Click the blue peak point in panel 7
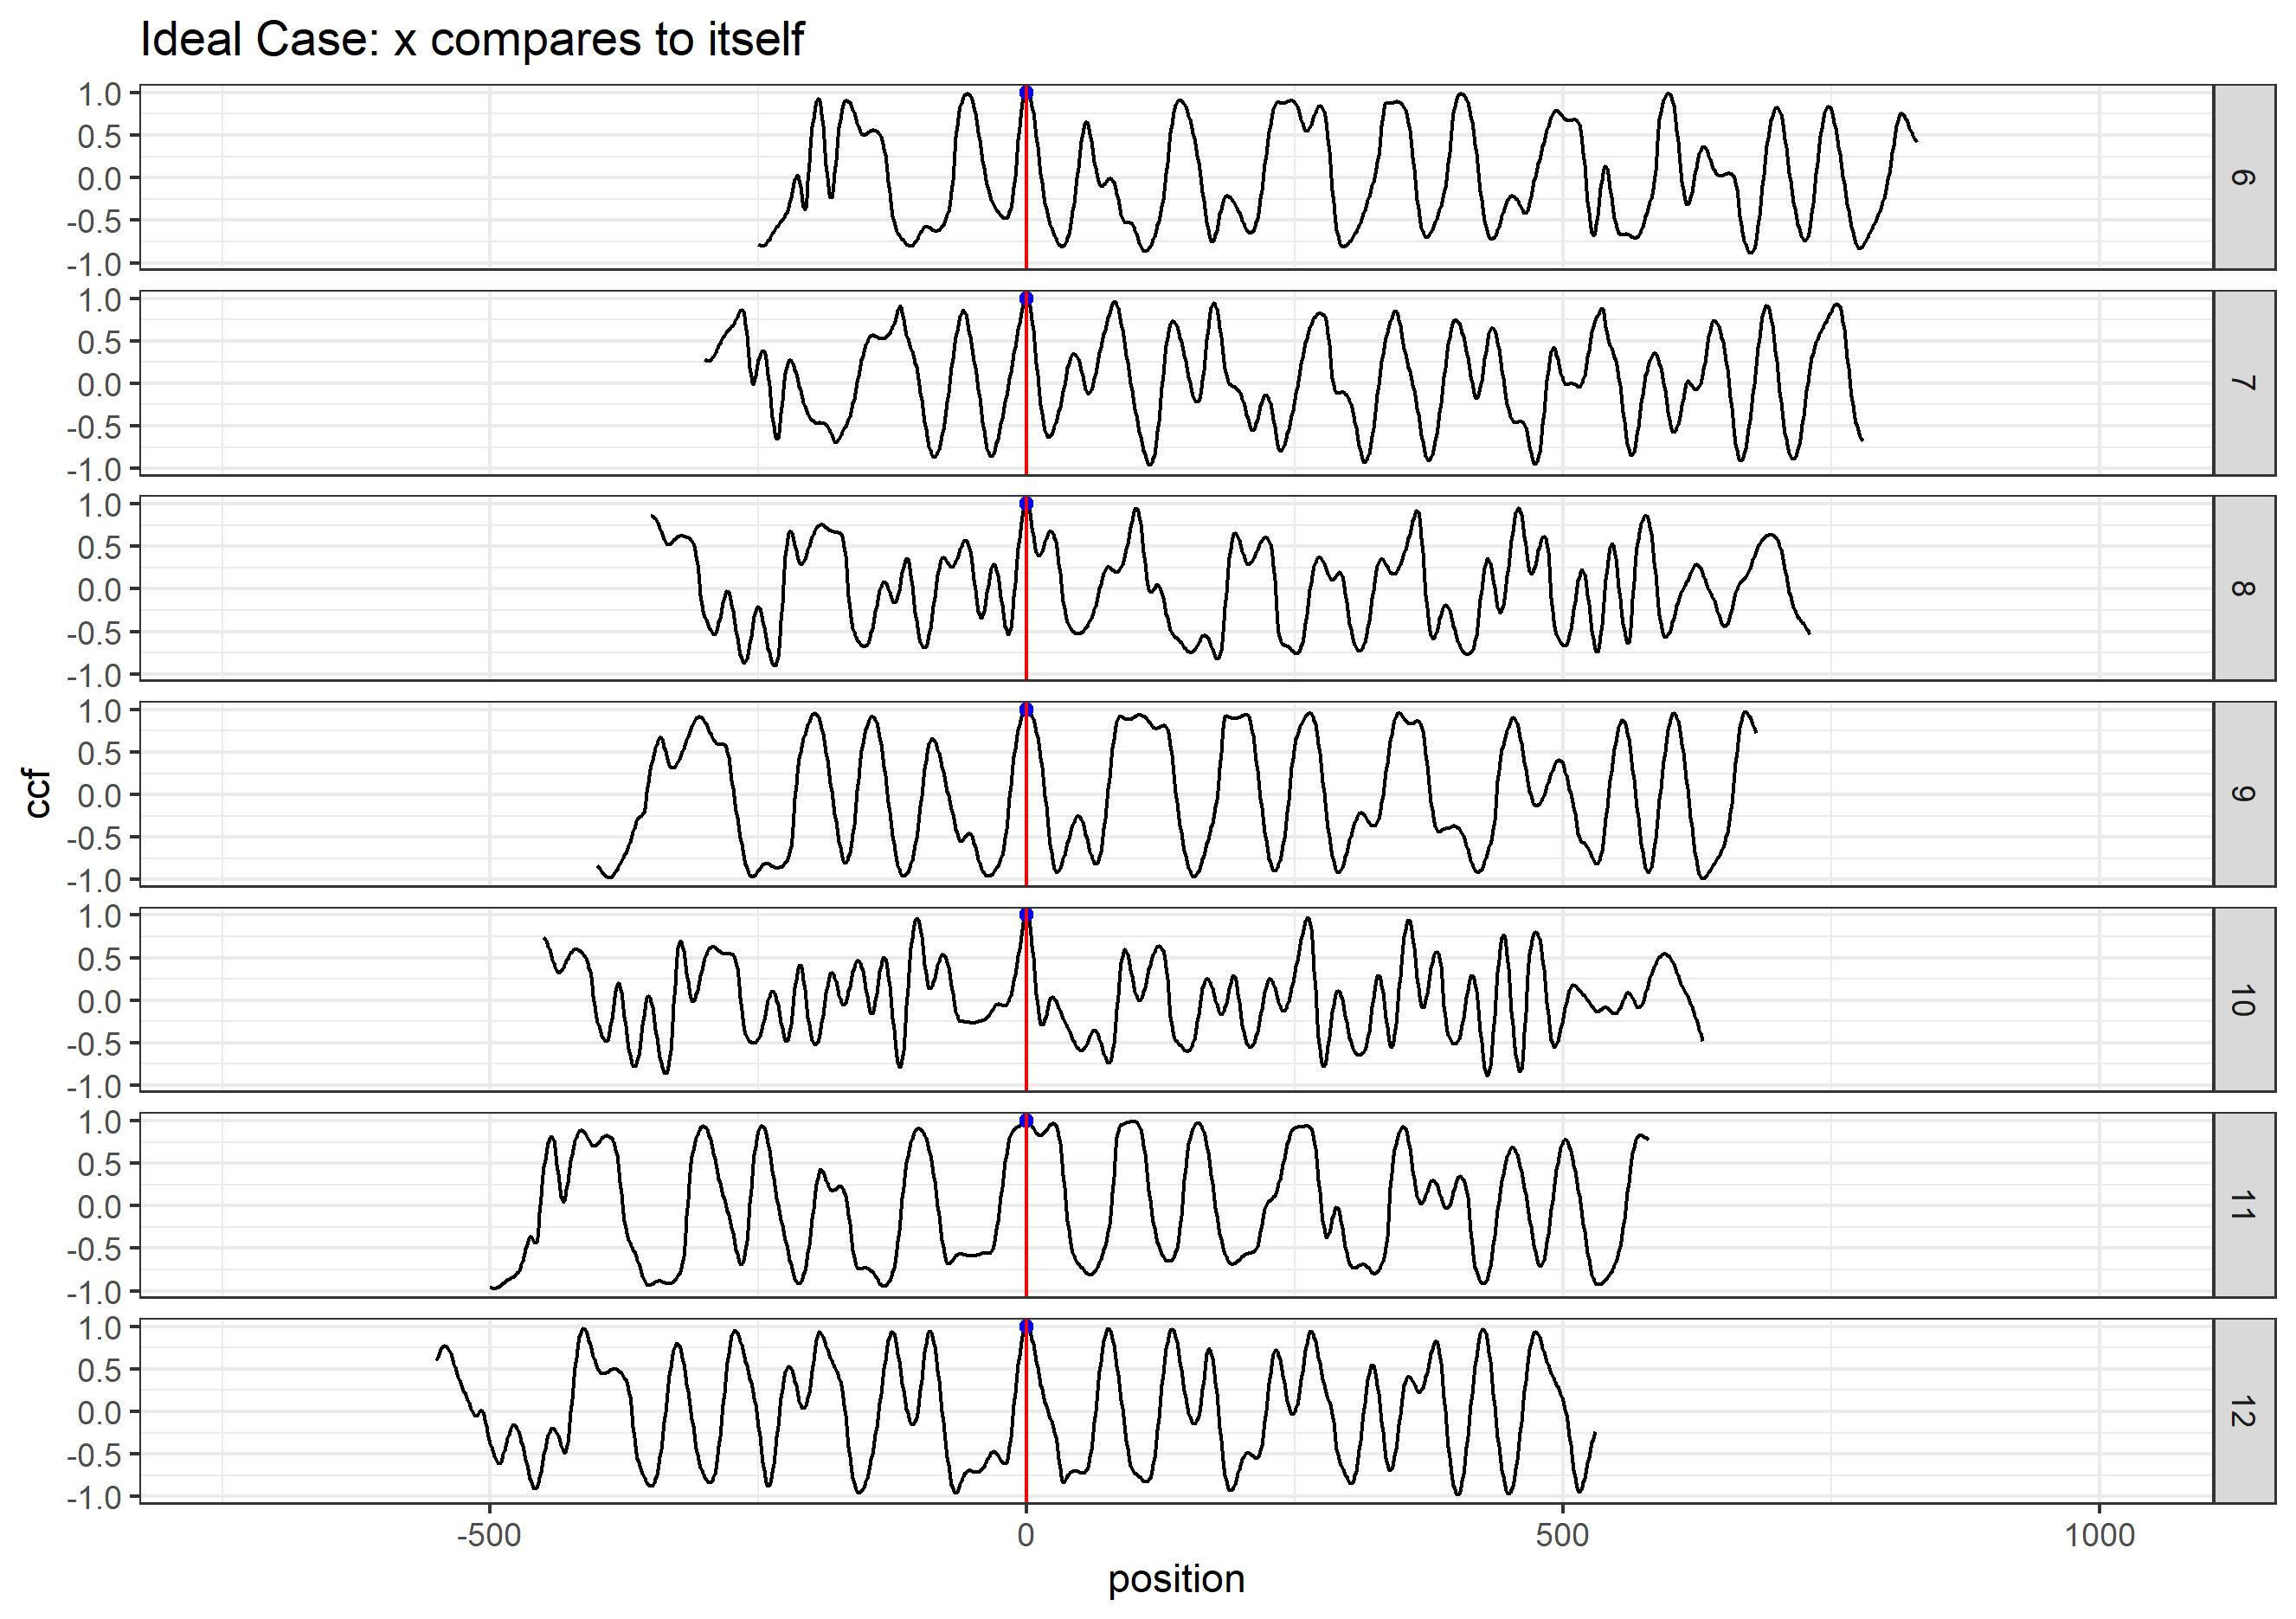 (x=1026, y=299)
